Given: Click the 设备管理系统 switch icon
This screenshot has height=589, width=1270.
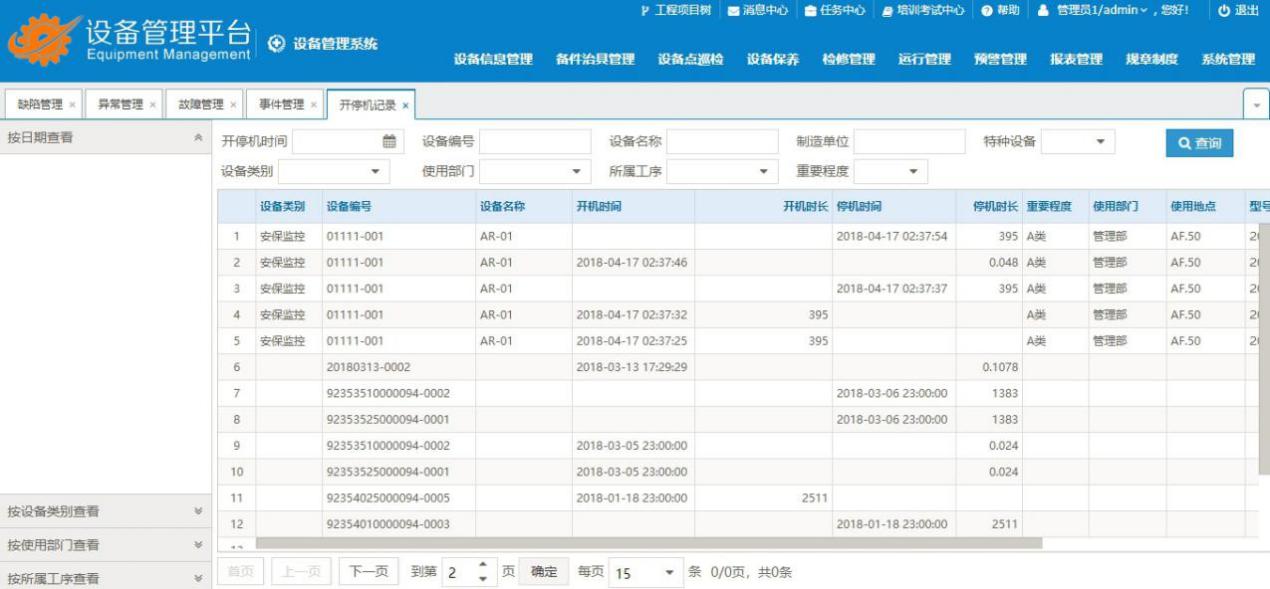Looking at the screenshot, I should point(276,45).
